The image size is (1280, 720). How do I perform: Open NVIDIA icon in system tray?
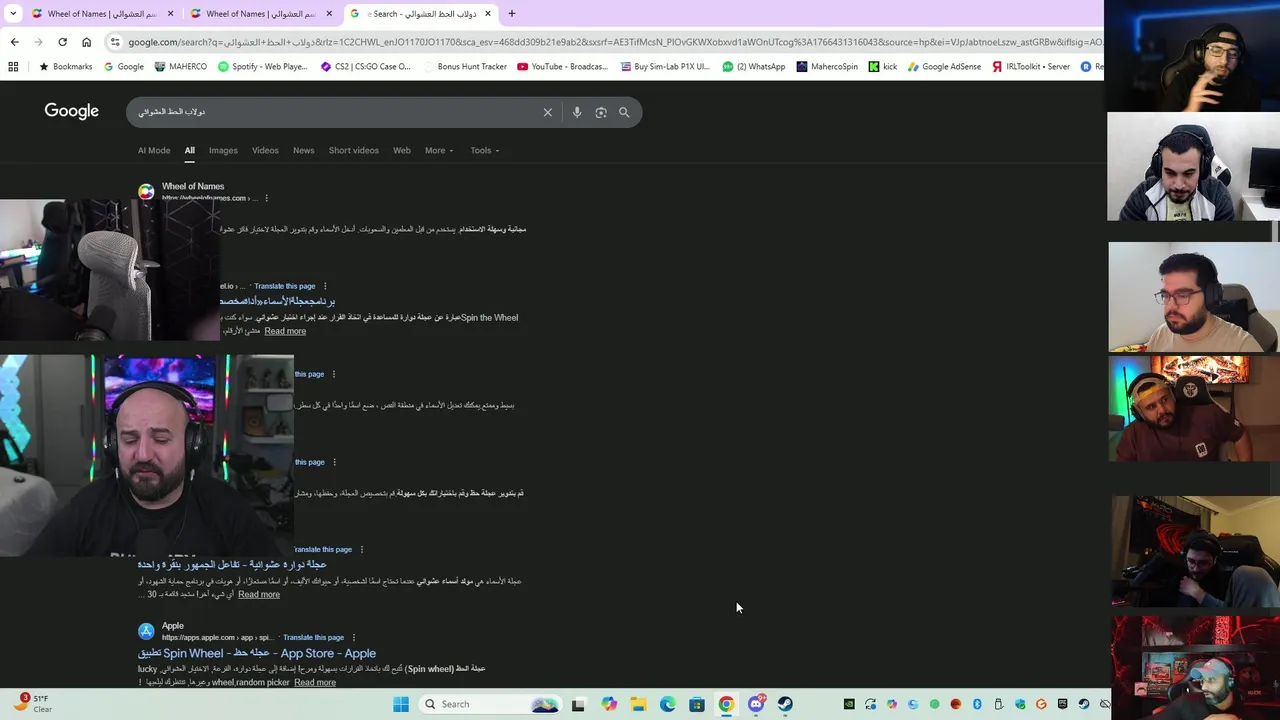point(849,704)
